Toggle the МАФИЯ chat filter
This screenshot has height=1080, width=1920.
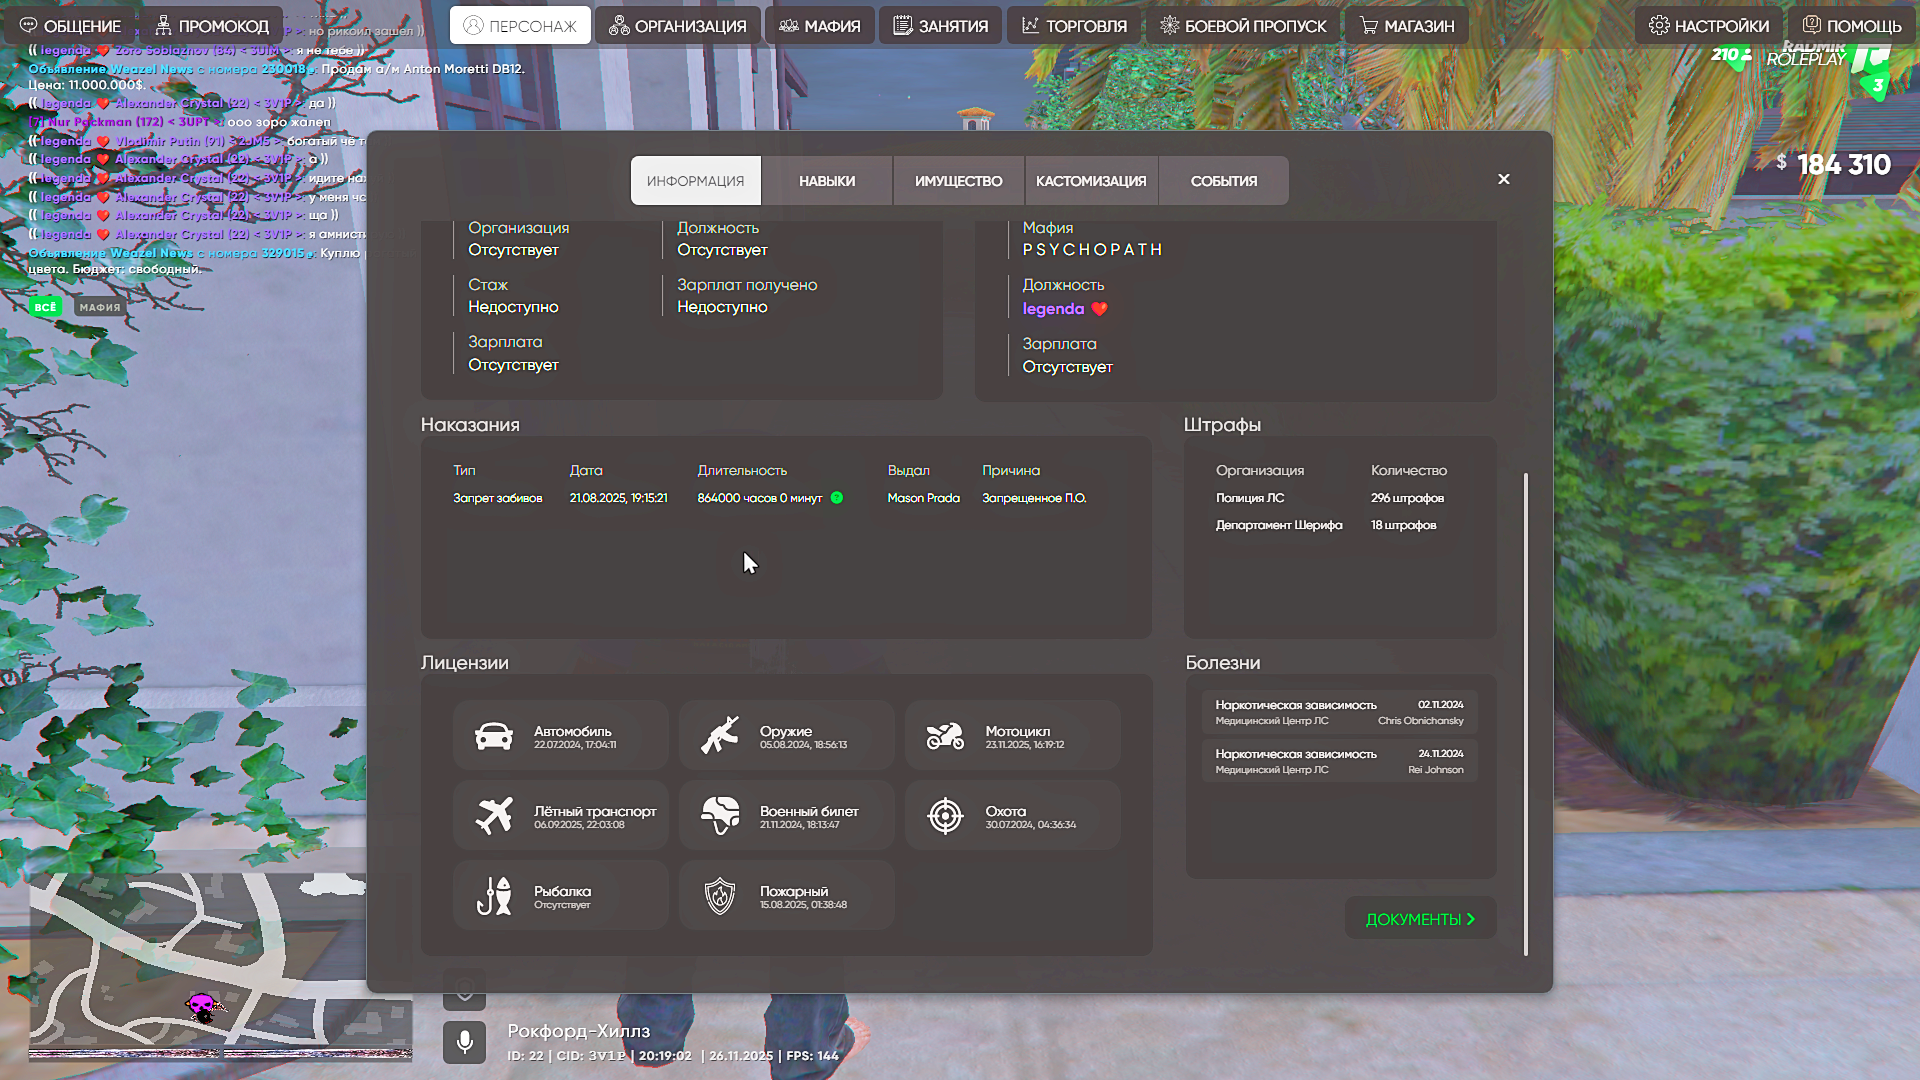click(x=100, y=307)
